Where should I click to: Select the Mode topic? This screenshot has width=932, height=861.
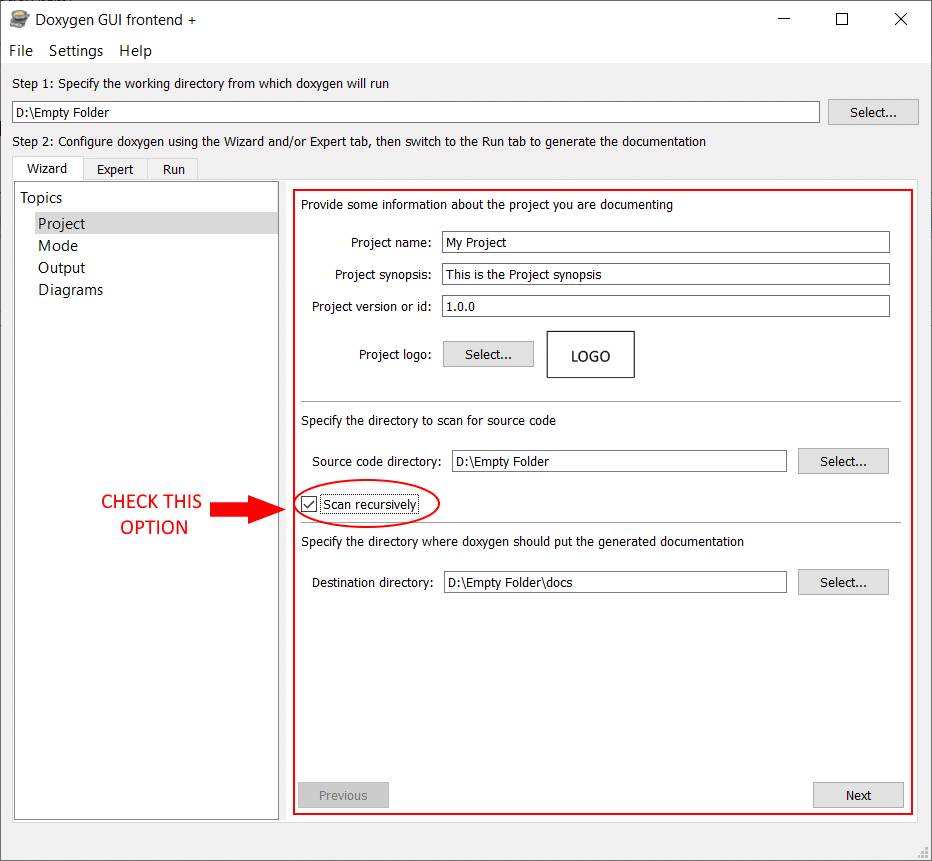(58, 245)
